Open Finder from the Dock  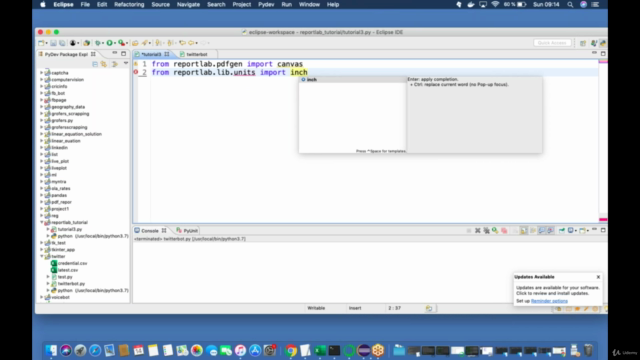pyautogui.click(x=51, y=350)
